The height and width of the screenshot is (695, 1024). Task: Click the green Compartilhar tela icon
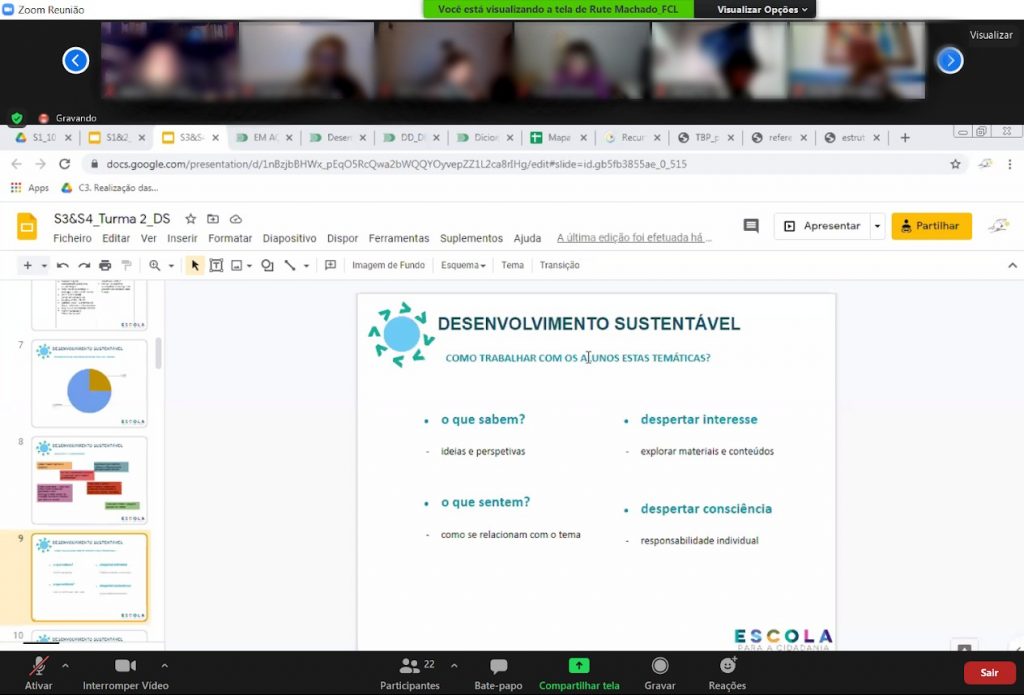[x=579, y=667]
